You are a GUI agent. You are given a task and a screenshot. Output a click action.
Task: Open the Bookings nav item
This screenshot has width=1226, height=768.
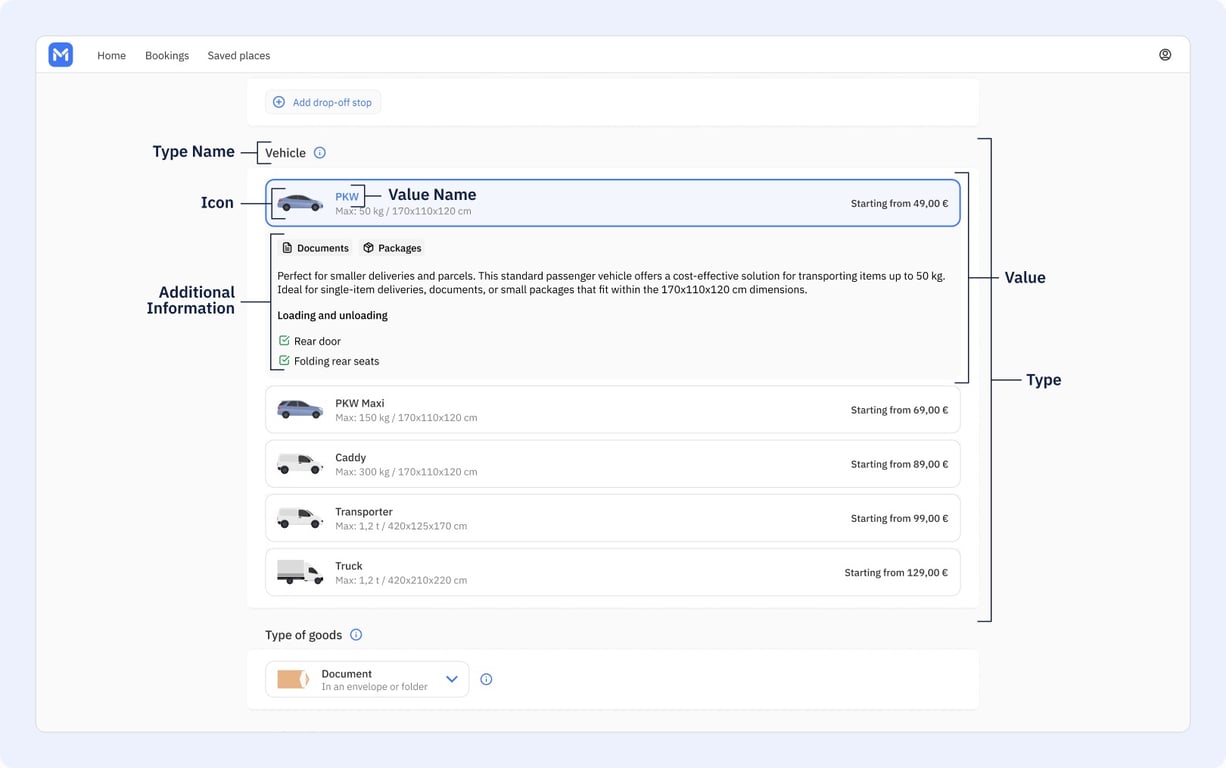pos(167,55)
